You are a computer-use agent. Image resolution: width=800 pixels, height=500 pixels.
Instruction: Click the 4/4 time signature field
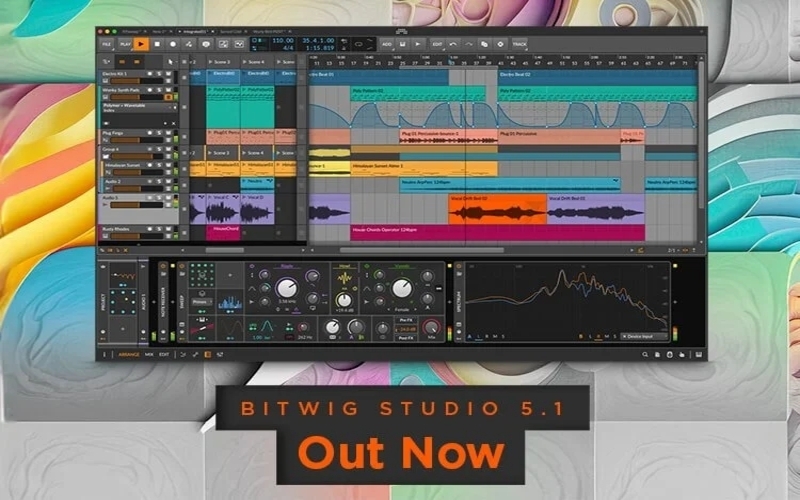coord(288,48)
